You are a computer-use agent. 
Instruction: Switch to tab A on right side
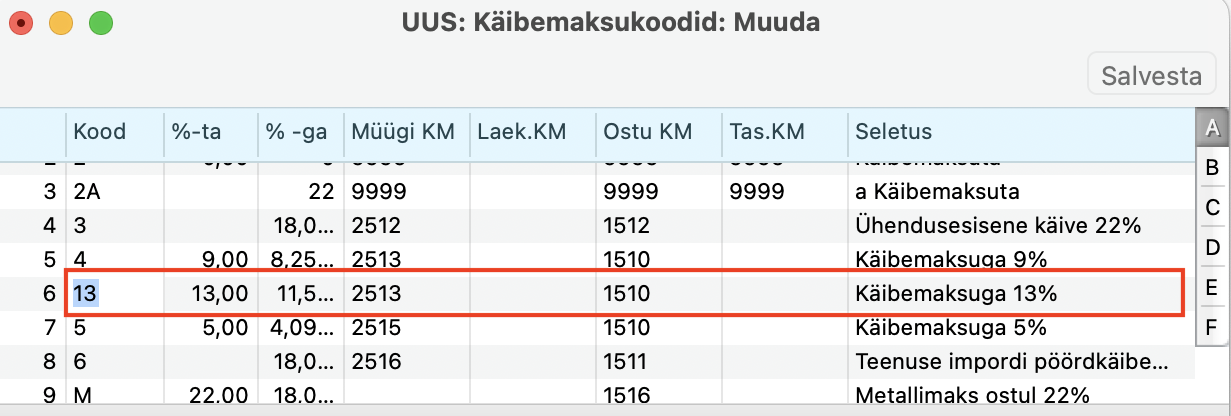(1212, 128)
